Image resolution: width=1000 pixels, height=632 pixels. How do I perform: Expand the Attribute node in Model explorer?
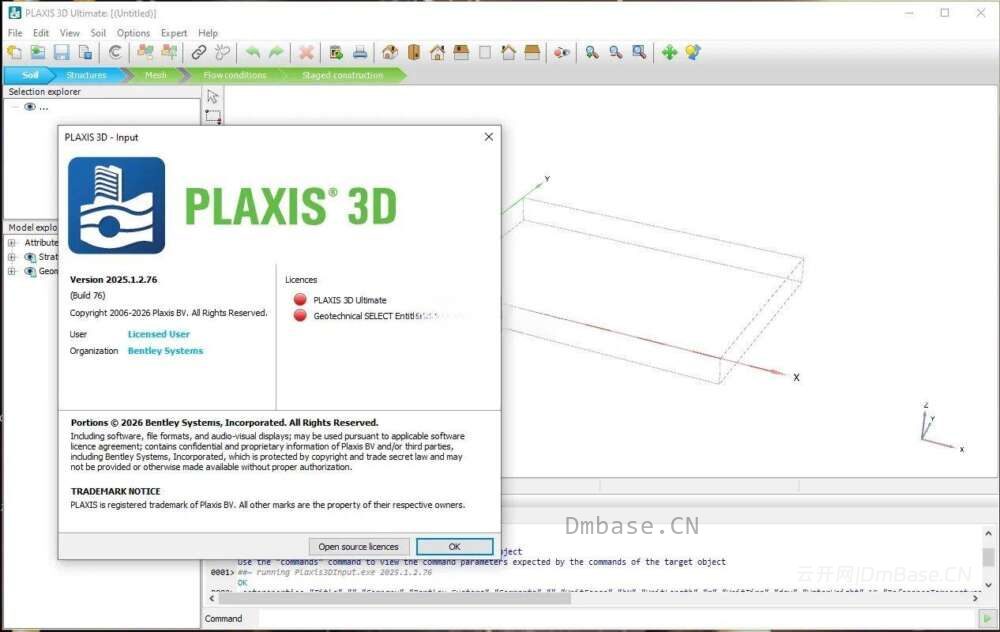coord(11,242)
